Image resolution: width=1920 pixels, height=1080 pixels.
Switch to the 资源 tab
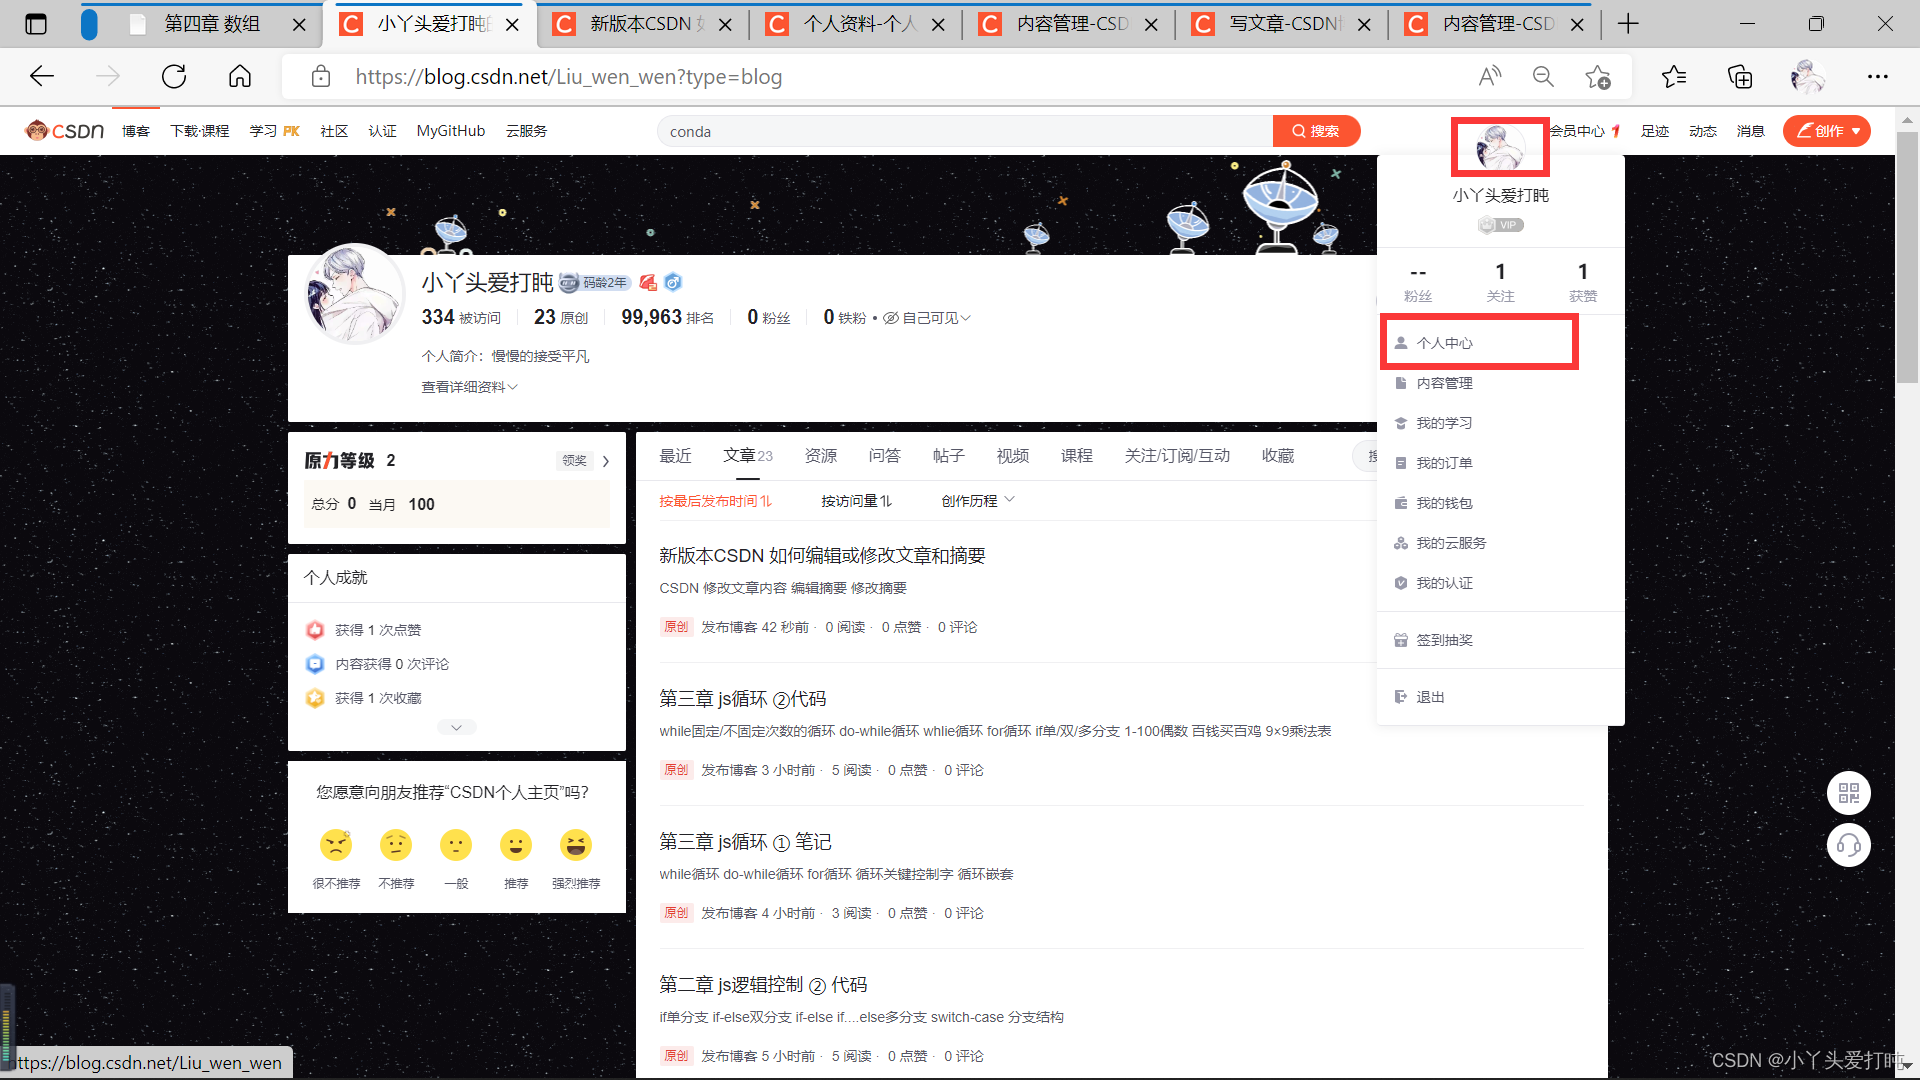tap(820, 456)
